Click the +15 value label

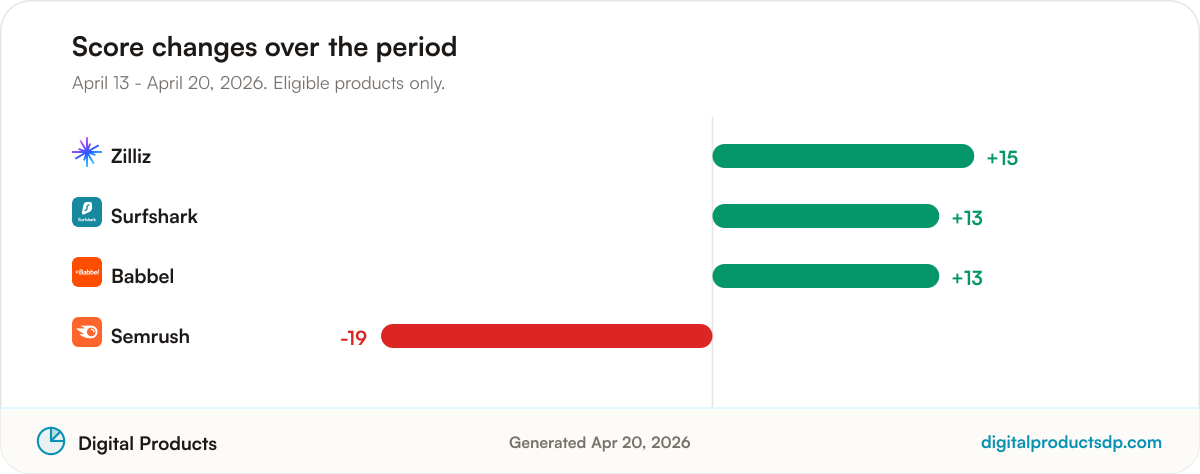pos(1002,158)
